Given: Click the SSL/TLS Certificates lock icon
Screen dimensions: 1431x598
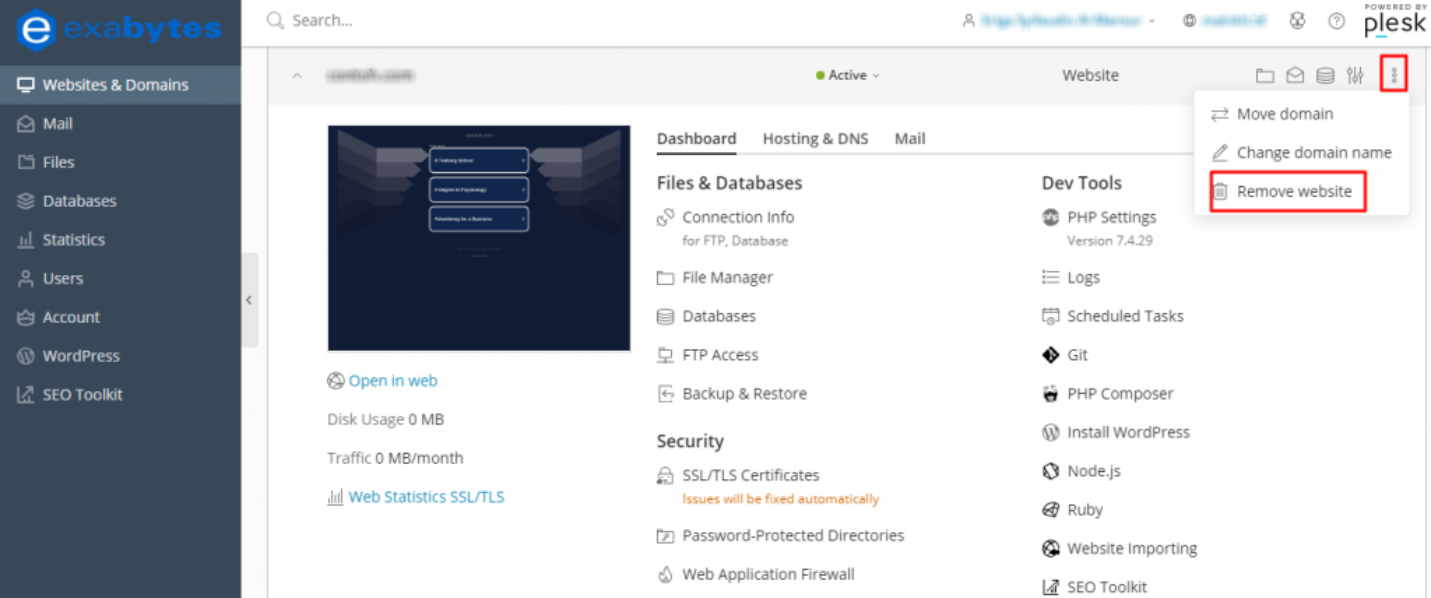Looking at the screenshot, I should [665, 476].
